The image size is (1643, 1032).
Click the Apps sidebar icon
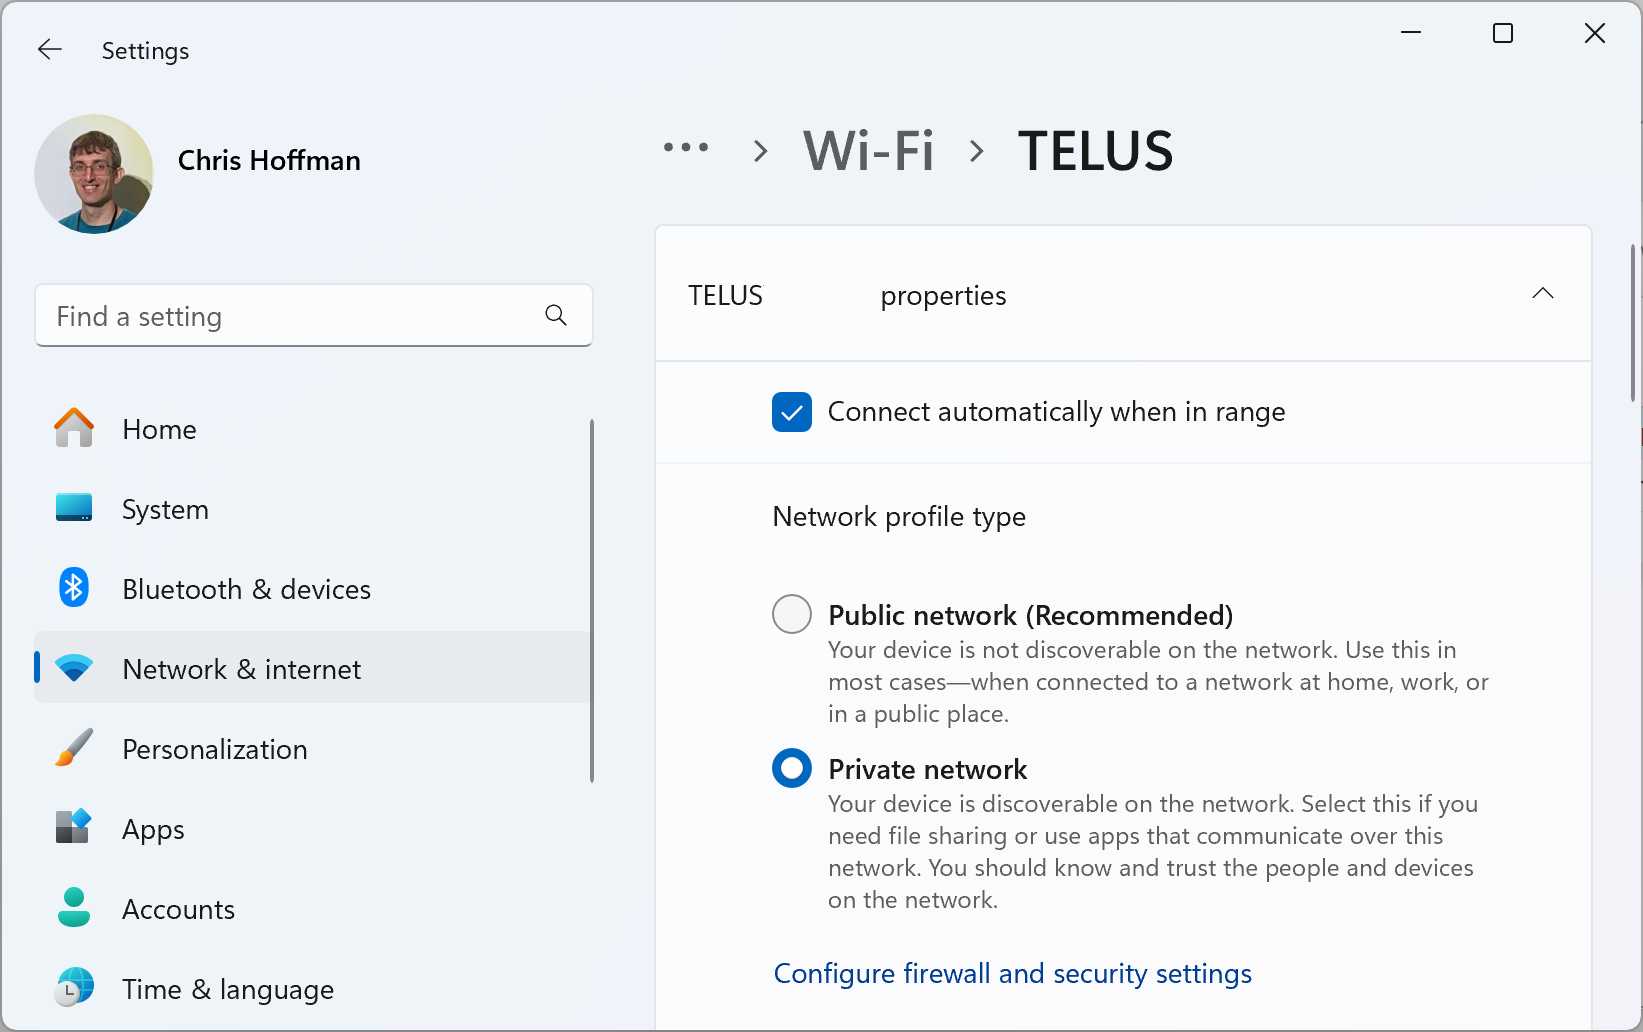73,828
